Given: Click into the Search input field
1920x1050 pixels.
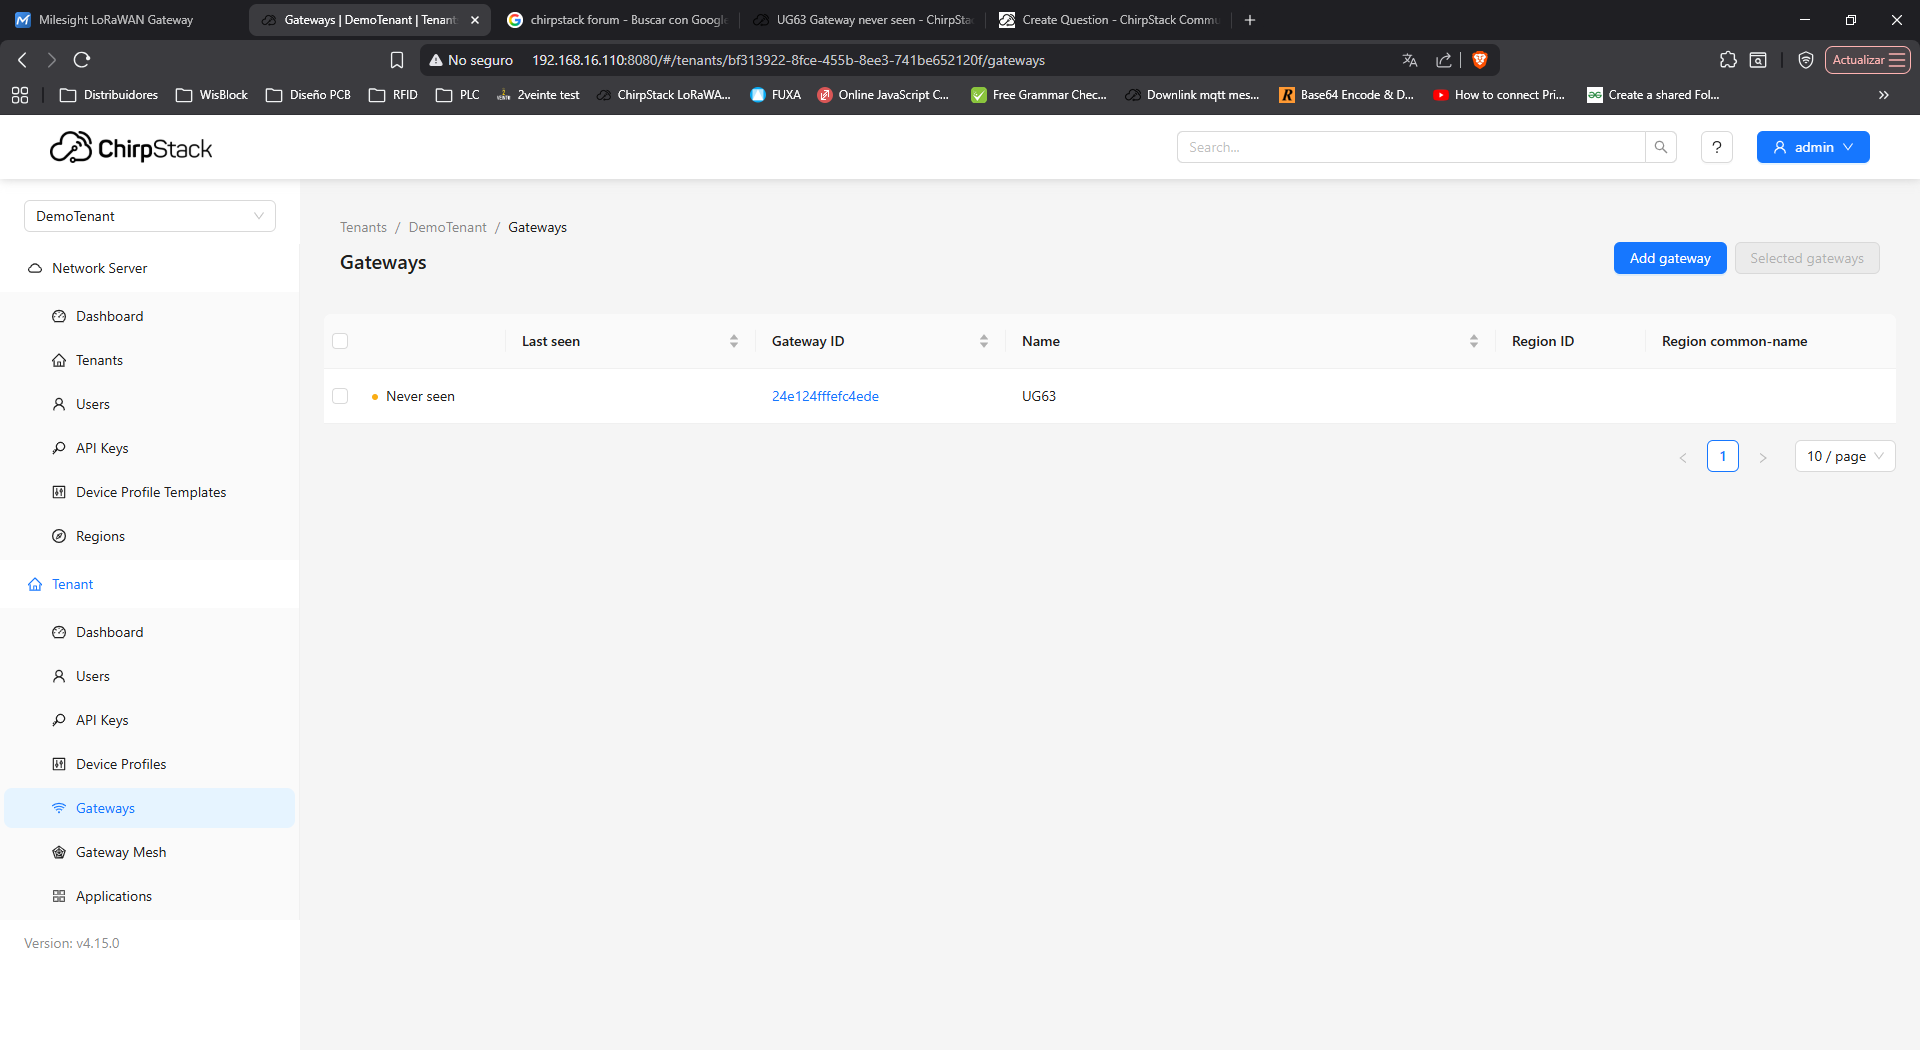Looking at the screenshot, I should [1410, 147].
